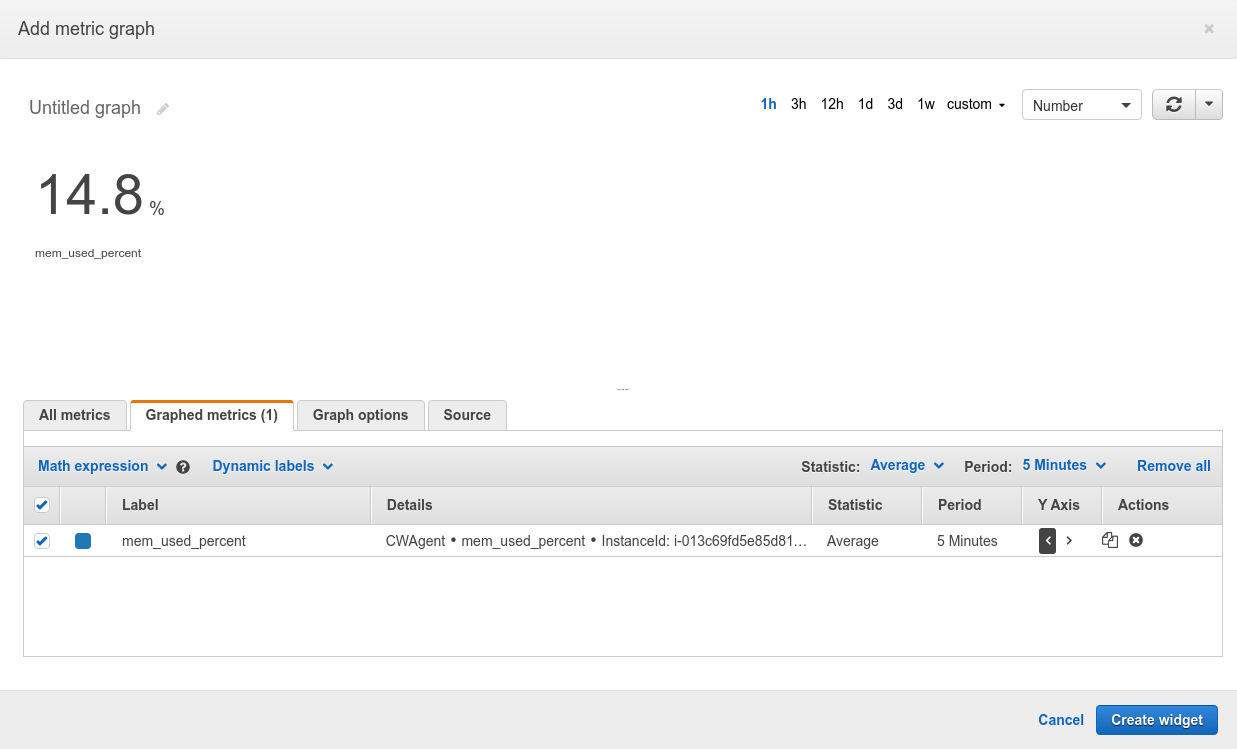Screen dimensions: 1237x749
Task: Remove mem_used_percent metric with x icon
Action: click(x=1136, y=540)
